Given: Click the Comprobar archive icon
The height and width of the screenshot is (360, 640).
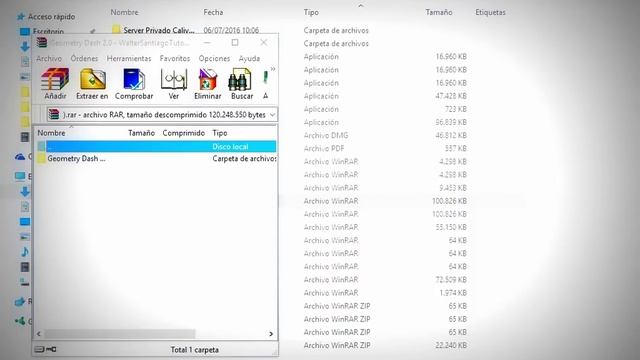Looking at the screenshot, I should 134,79.
